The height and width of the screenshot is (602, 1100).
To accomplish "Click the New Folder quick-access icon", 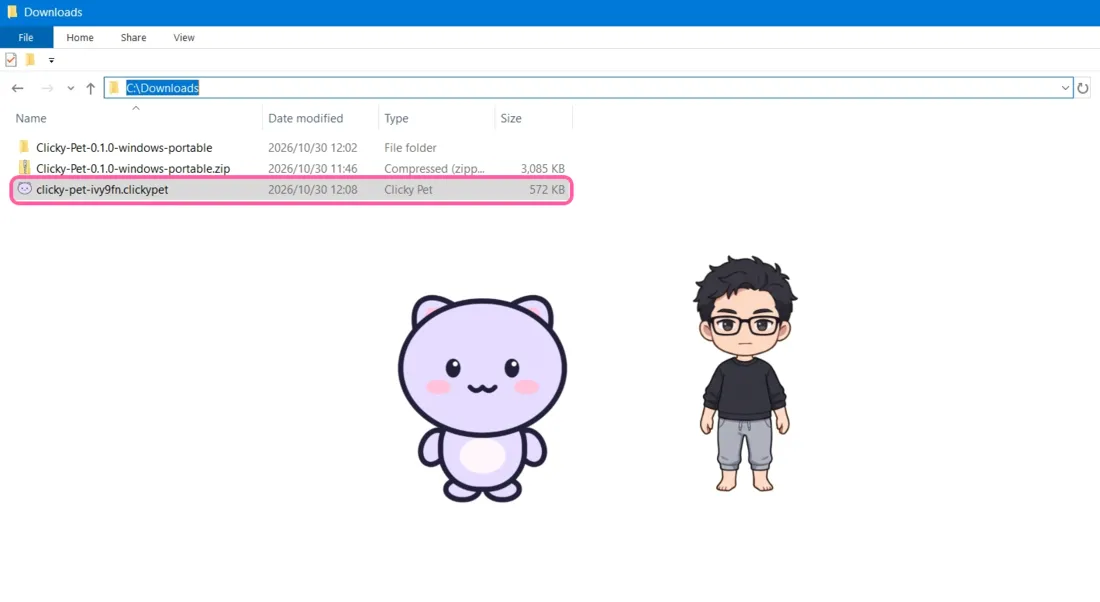I will click(x=30, y=60).
